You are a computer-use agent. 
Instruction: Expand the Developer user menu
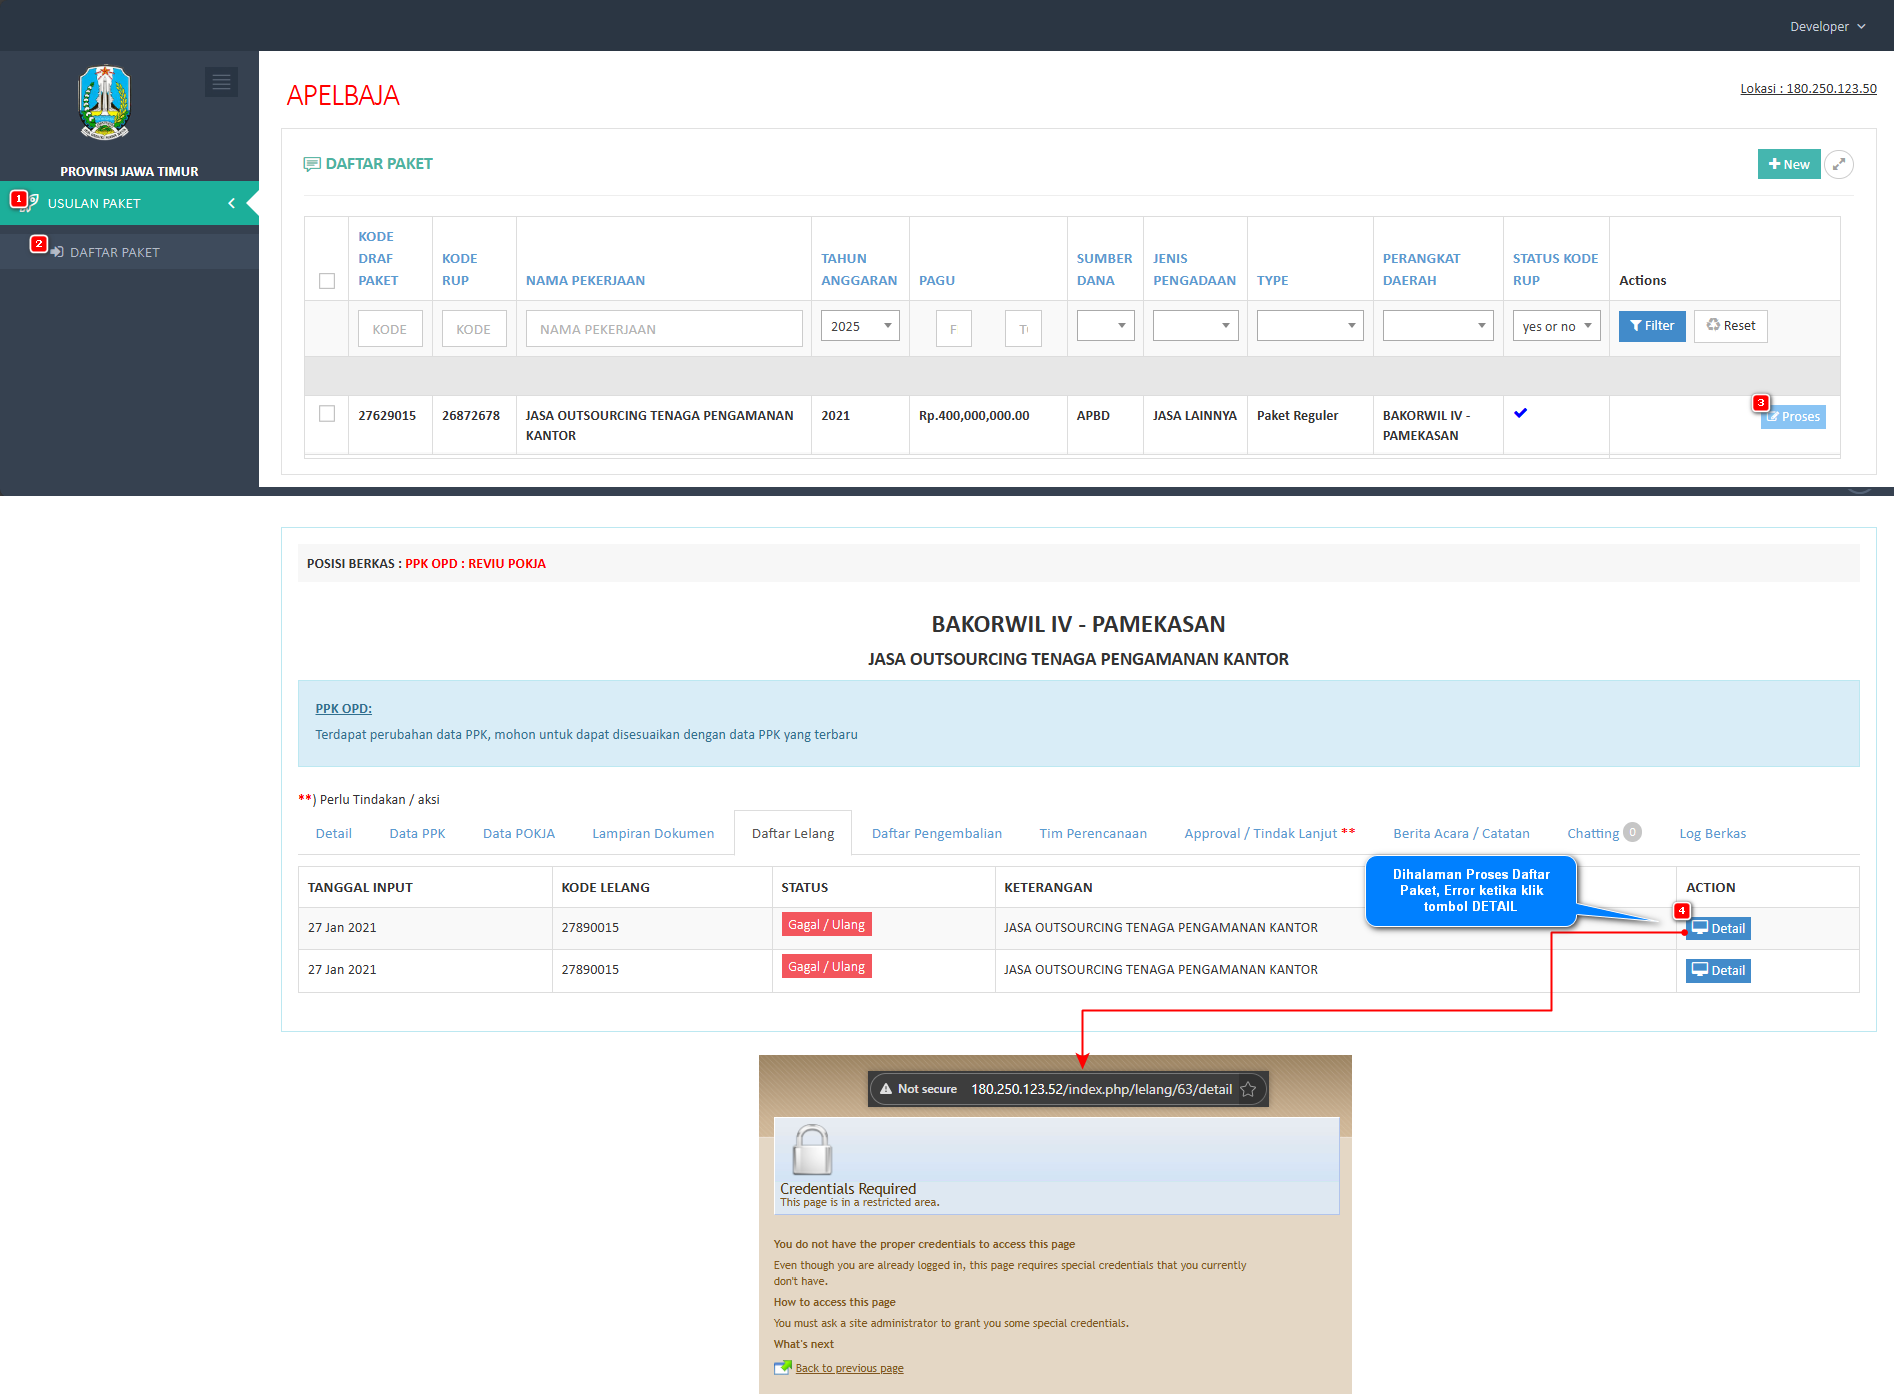click(1826, 26)
